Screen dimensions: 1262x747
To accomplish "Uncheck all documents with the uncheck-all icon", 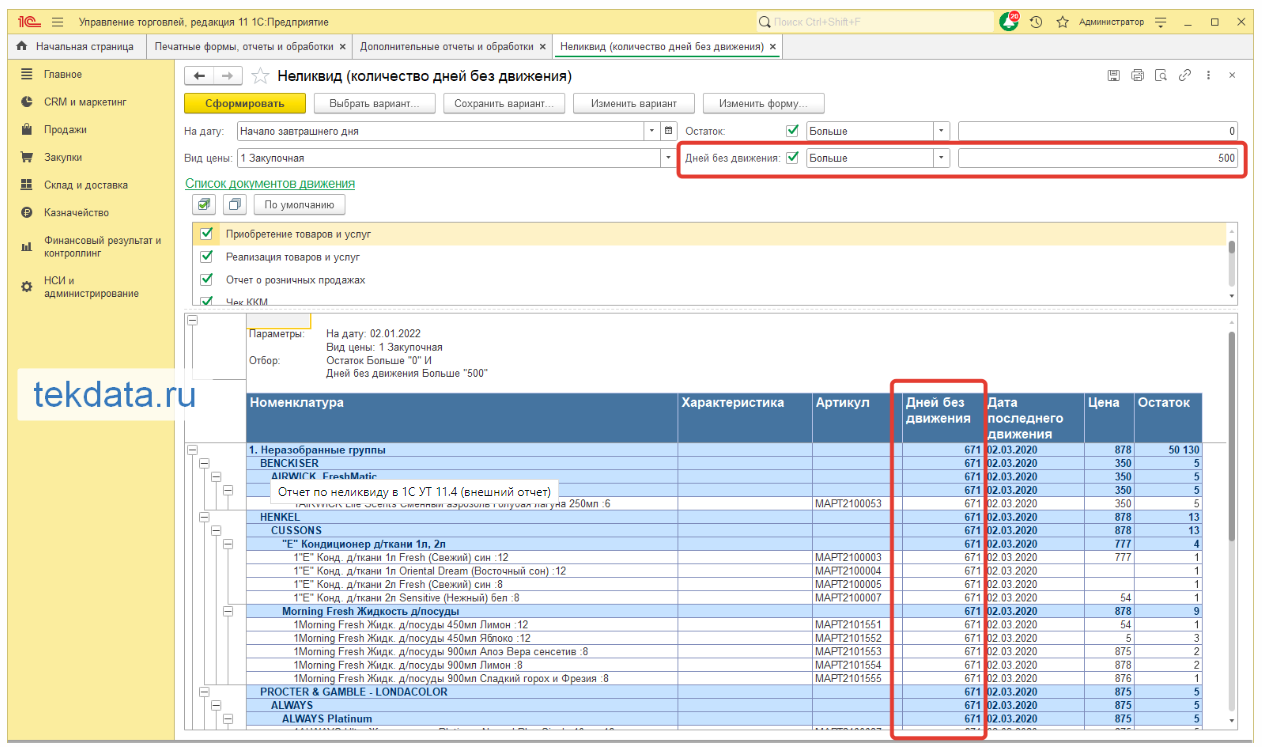I will (235, 204).
